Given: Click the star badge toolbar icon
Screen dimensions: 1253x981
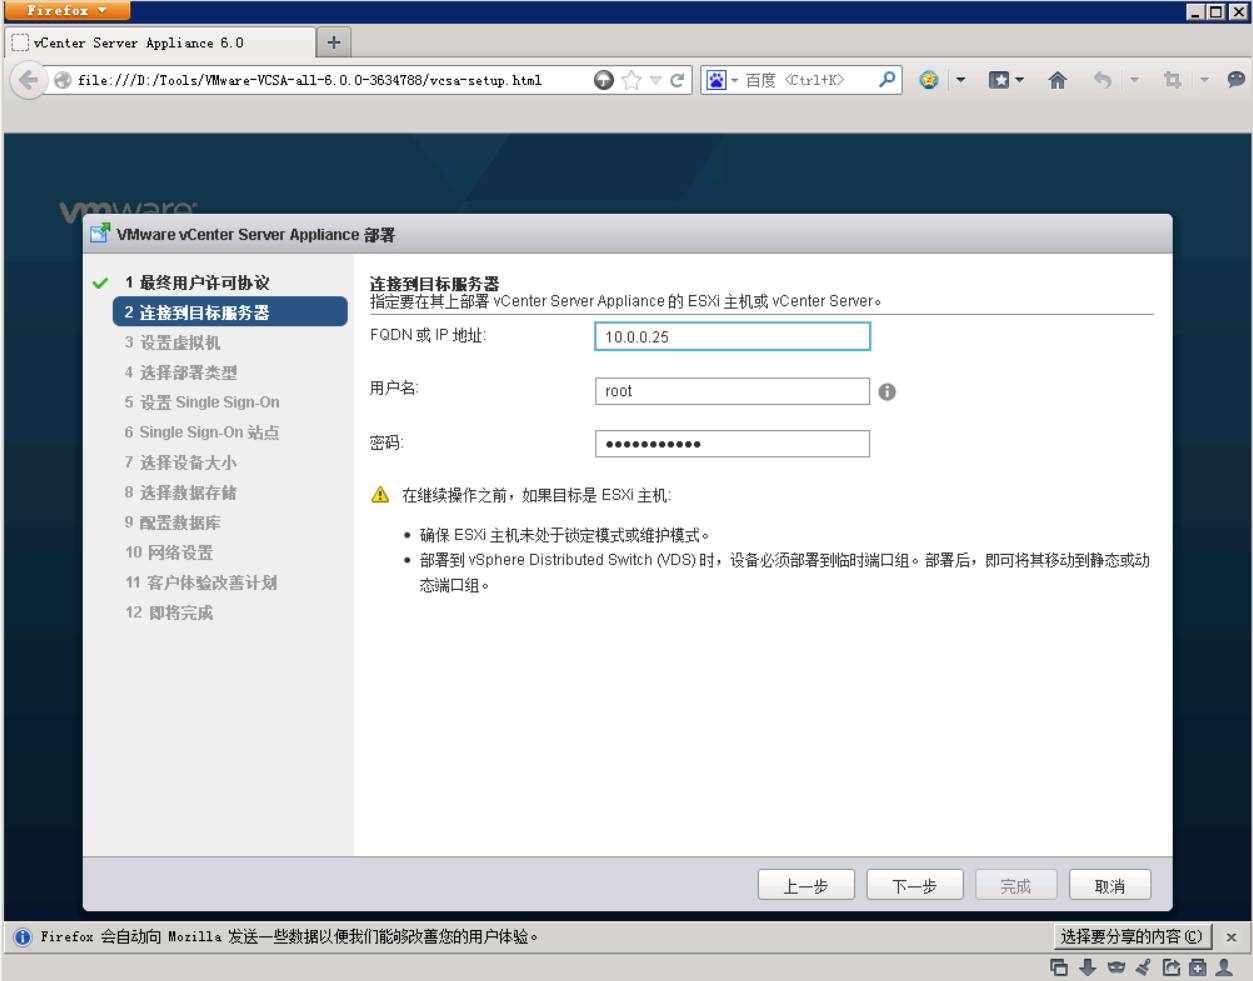Looking at the screenshot, I should tap(929, 80).
